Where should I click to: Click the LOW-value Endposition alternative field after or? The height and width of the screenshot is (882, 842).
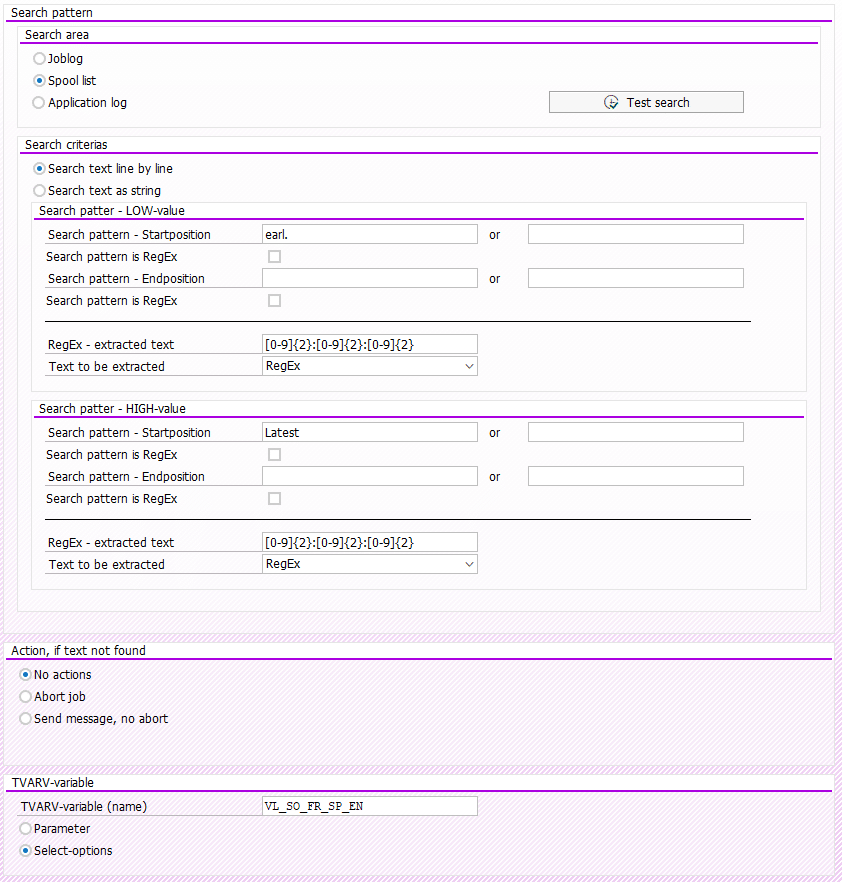[636, 278]
